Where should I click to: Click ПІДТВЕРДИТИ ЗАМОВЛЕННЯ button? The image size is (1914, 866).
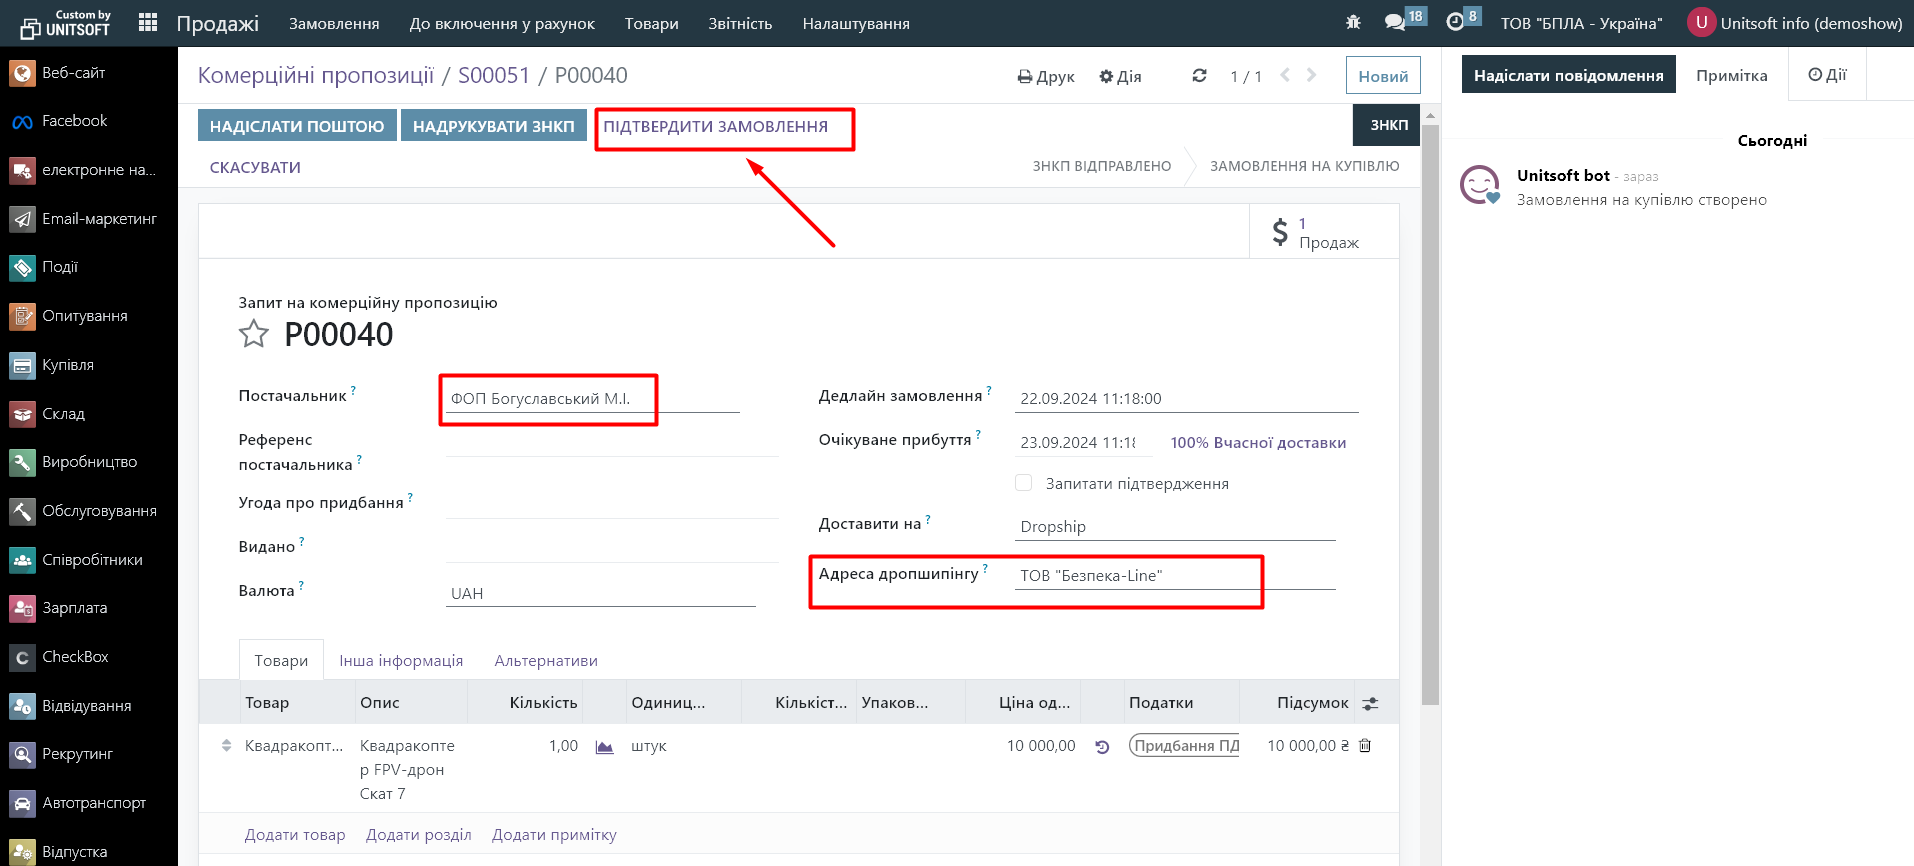(x=715, y=127)
